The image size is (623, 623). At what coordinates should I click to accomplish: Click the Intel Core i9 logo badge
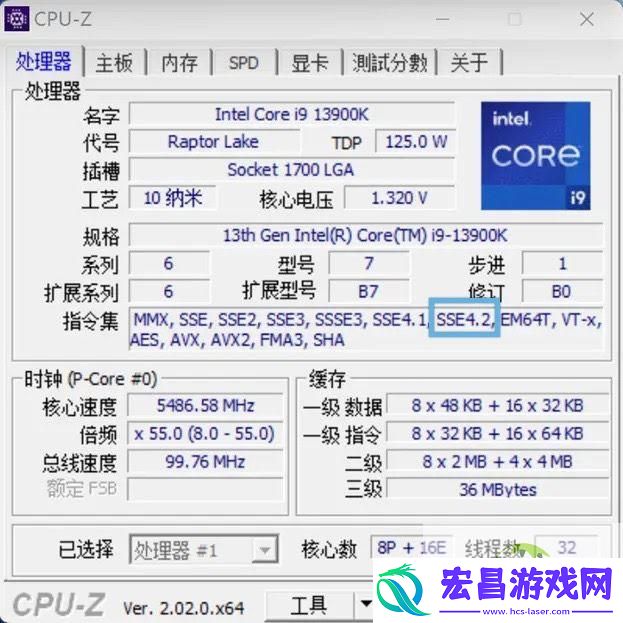[536, 156]
